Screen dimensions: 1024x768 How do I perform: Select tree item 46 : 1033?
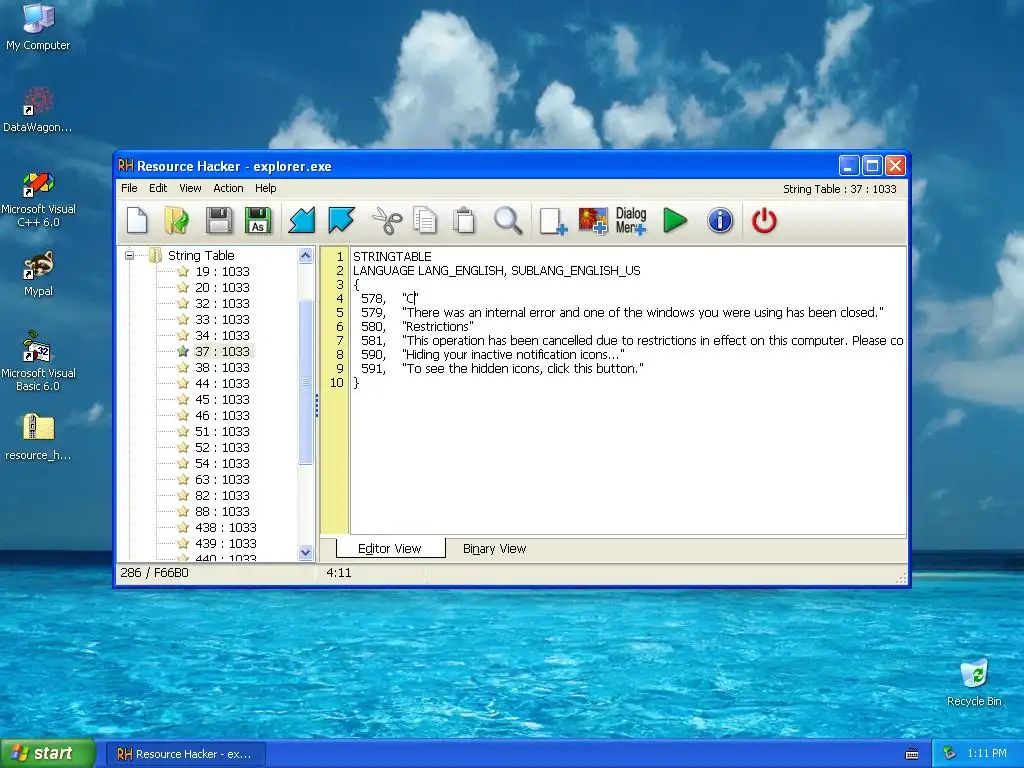(222, 415)
